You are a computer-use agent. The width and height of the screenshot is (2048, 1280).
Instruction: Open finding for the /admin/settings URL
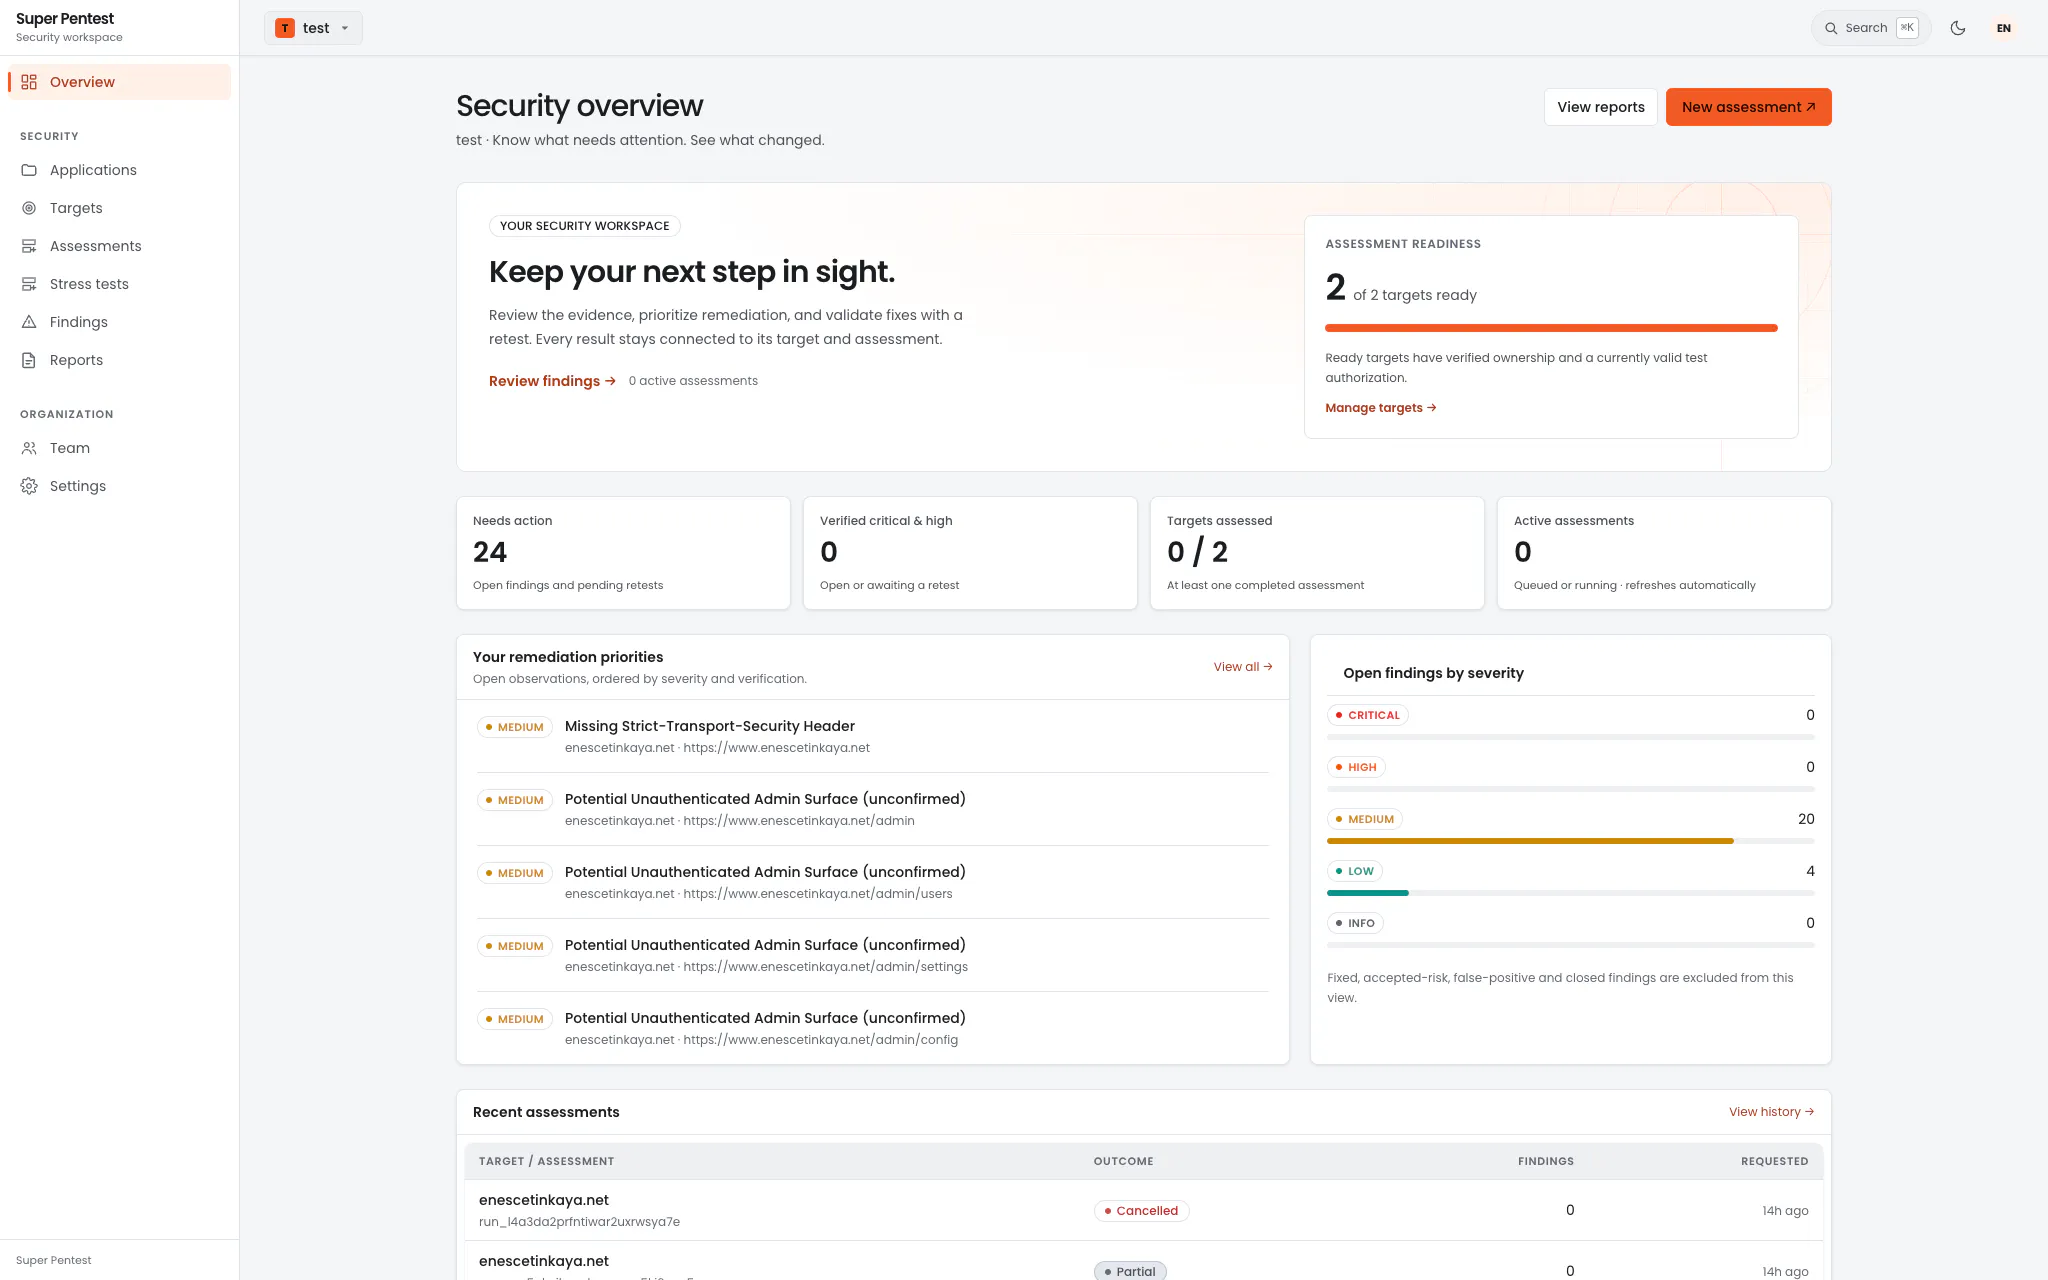click(x=873, y=955)
